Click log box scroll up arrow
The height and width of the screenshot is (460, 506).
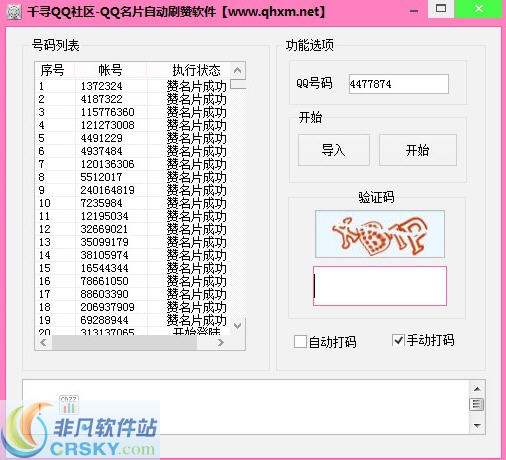click(477, 389)
